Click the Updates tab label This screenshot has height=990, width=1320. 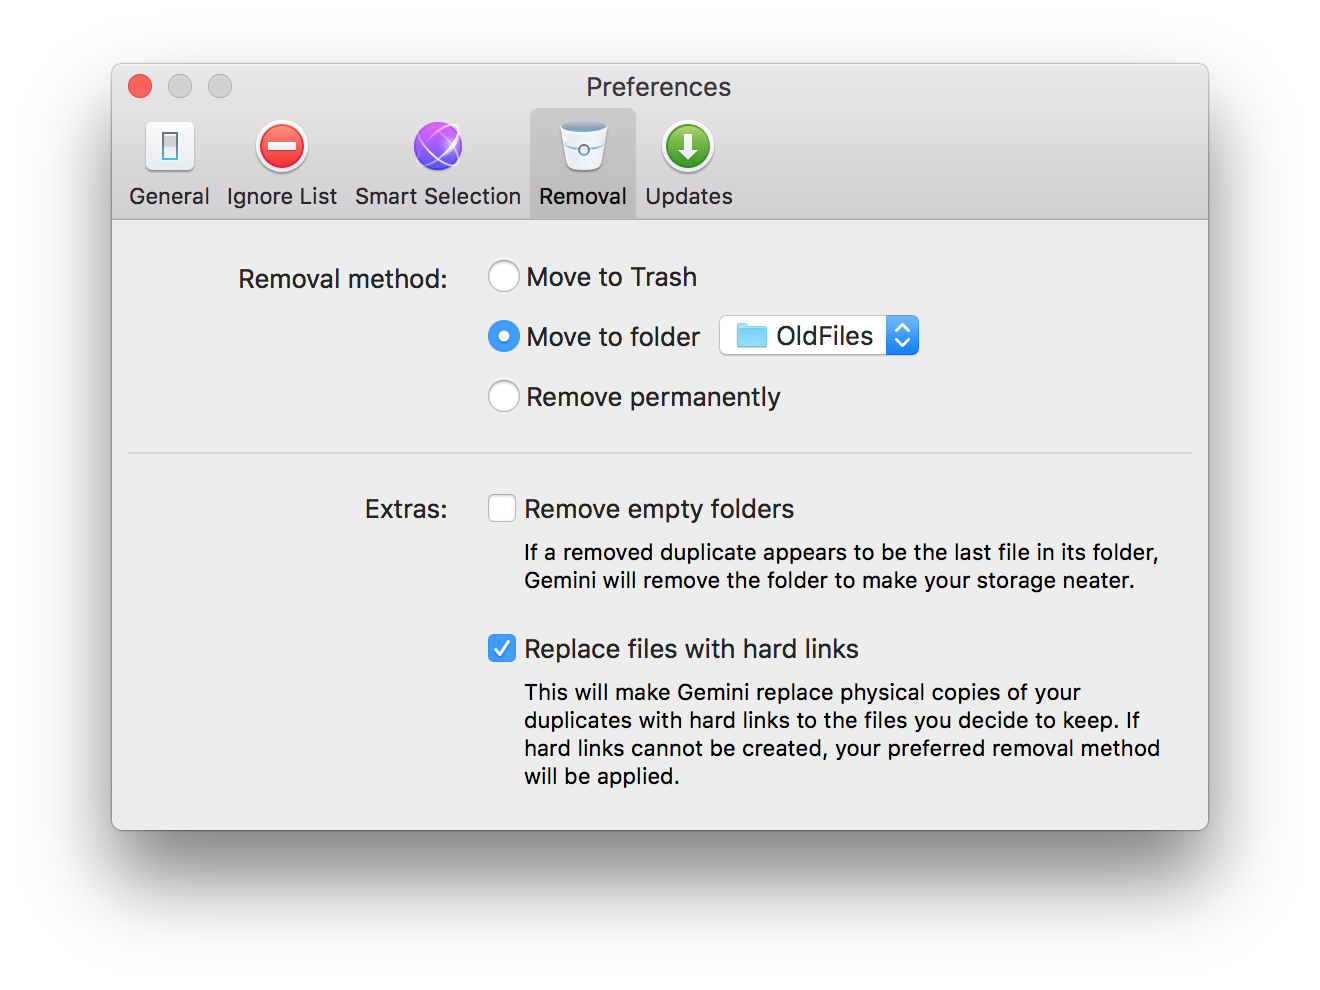689,196
